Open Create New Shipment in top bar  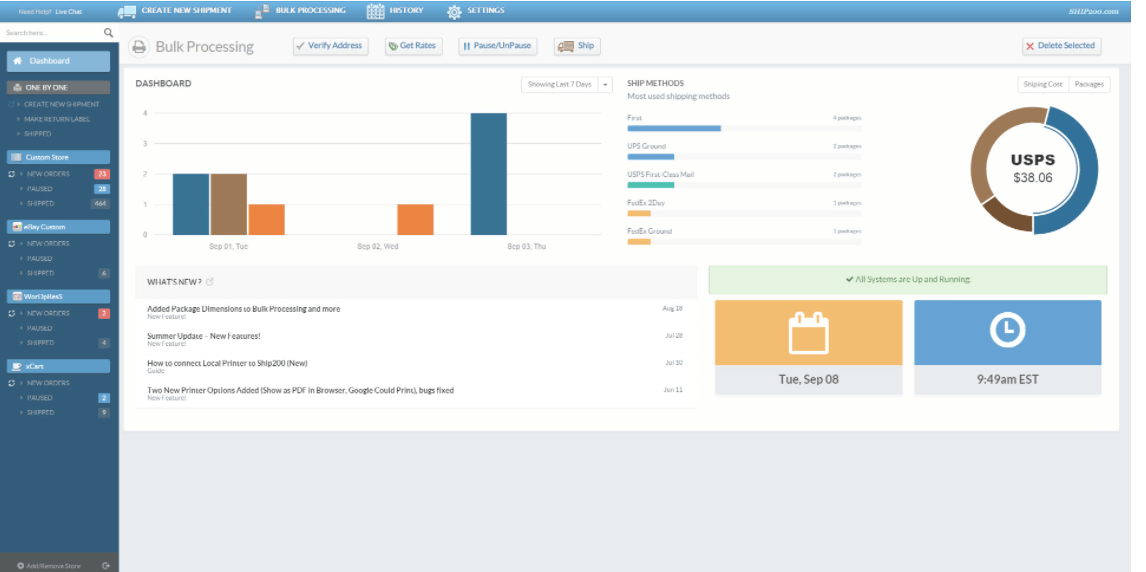(x=174, y=11)
